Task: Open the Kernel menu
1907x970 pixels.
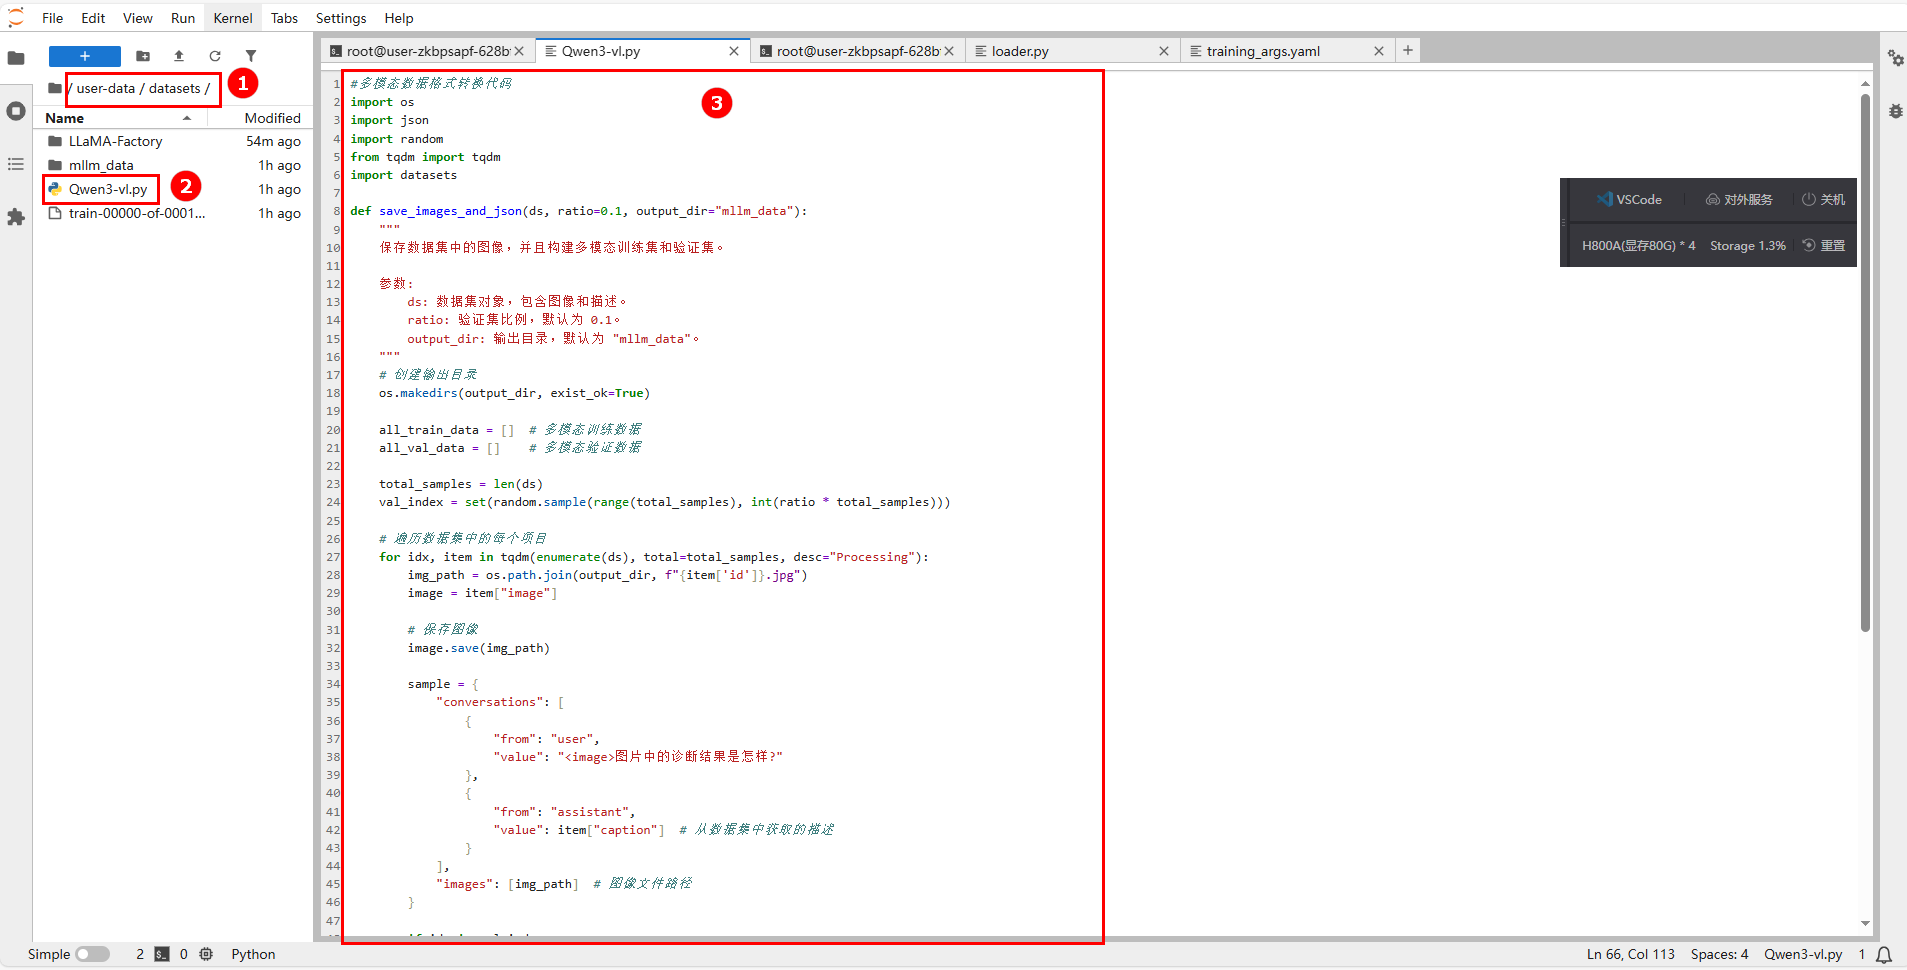Action: [232, 18]
